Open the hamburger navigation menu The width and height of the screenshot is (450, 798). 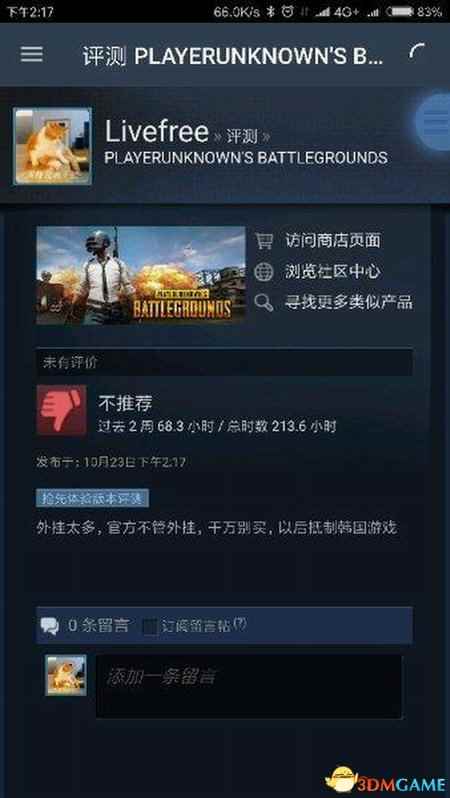coord(32,54)
